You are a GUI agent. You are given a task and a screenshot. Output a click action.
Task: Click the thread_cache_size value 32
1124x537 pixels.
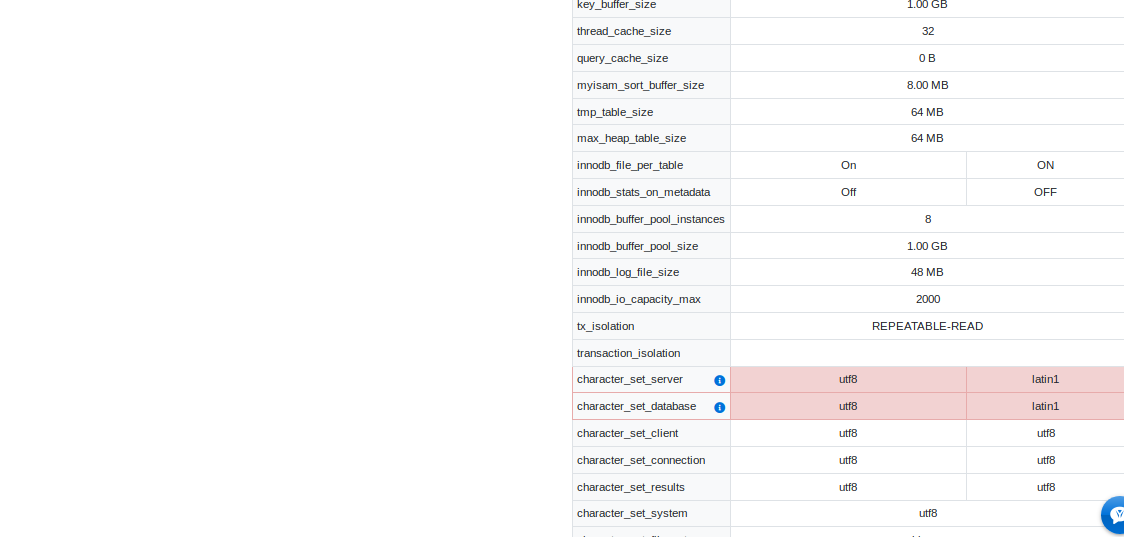[x=928, y=32]
